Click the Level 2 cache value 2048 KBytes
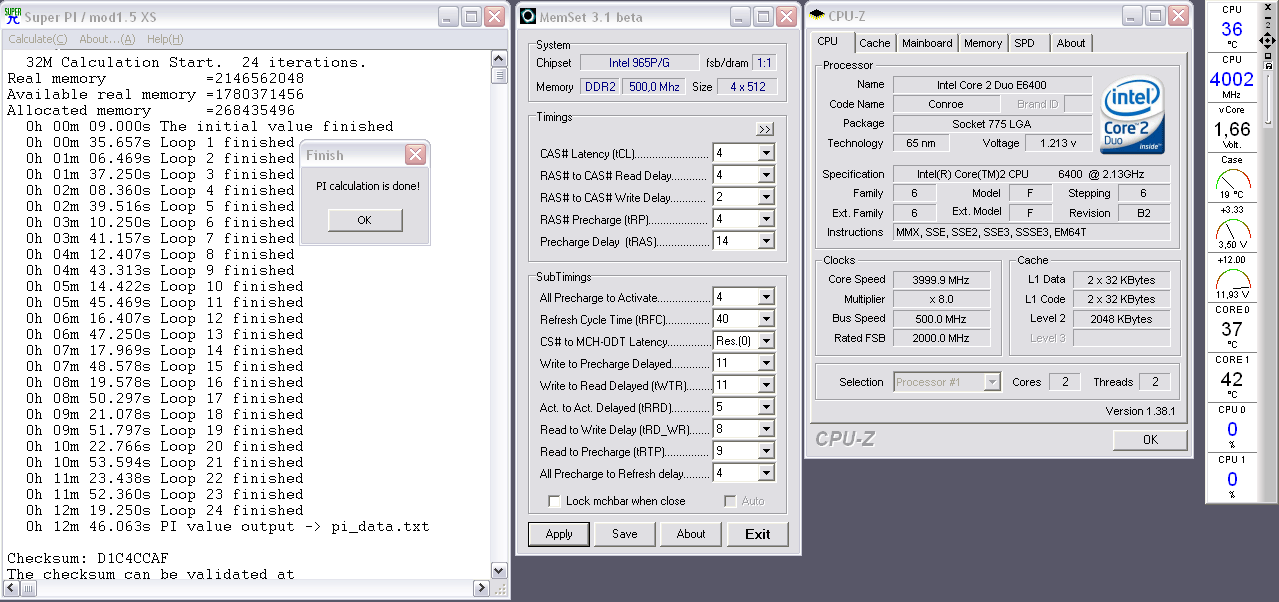This screenshot has height=602, width=1279. (1121, 319)
